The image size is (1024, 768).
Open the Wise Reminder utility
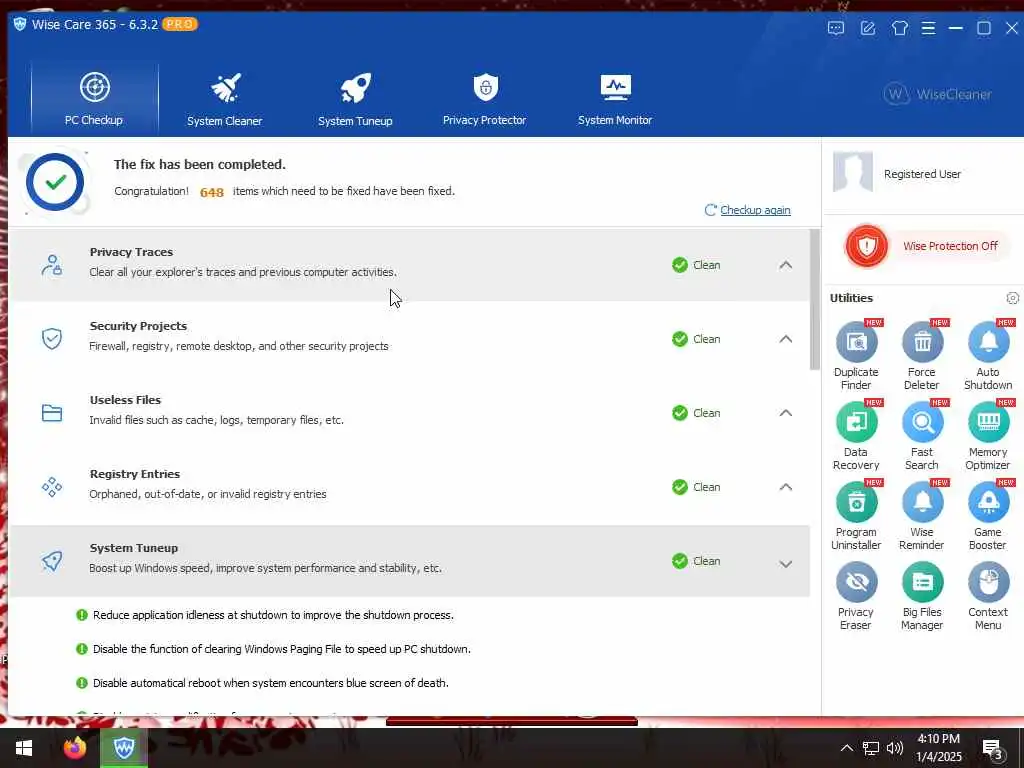tap(922, 517)
